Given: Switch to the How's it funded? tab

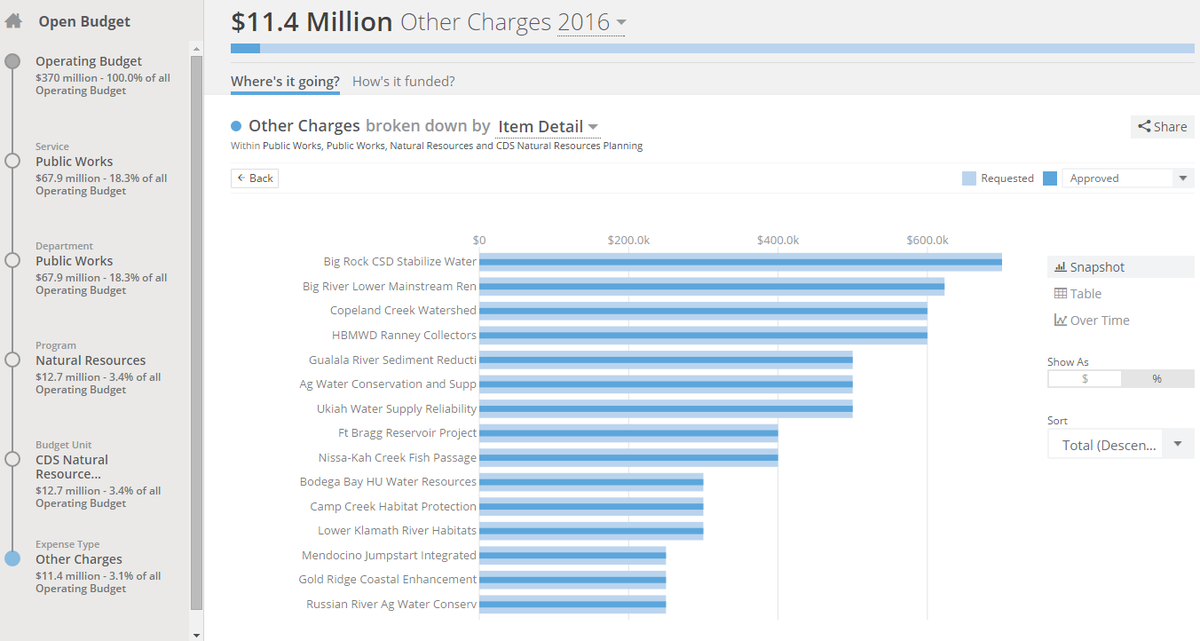Looking at the screenshot, I should (403, 81).
